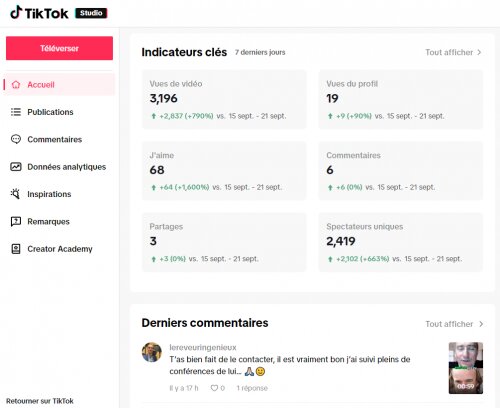This screenshot has height=408, width=500.
Task: Click the '7 derniers jours' text
Action: [x=260, y=52]
